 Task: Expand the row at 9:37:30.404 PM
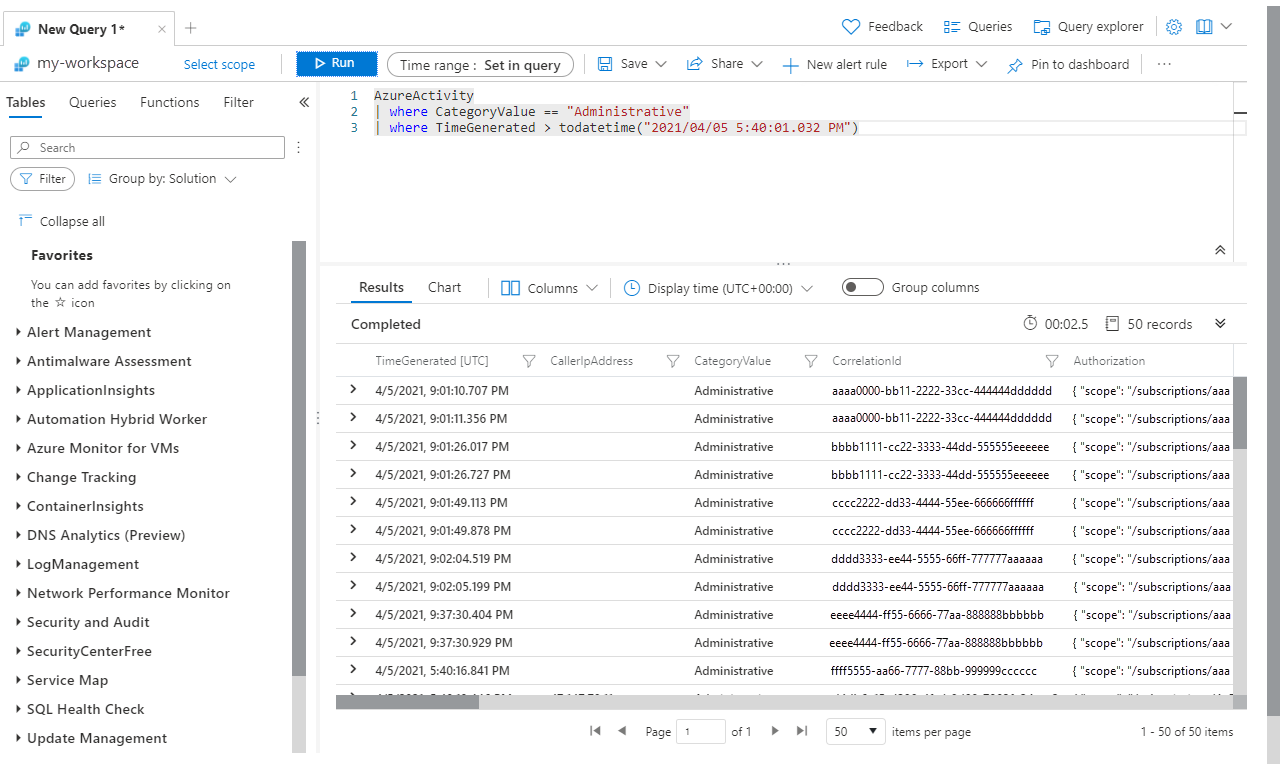point(353,614)
